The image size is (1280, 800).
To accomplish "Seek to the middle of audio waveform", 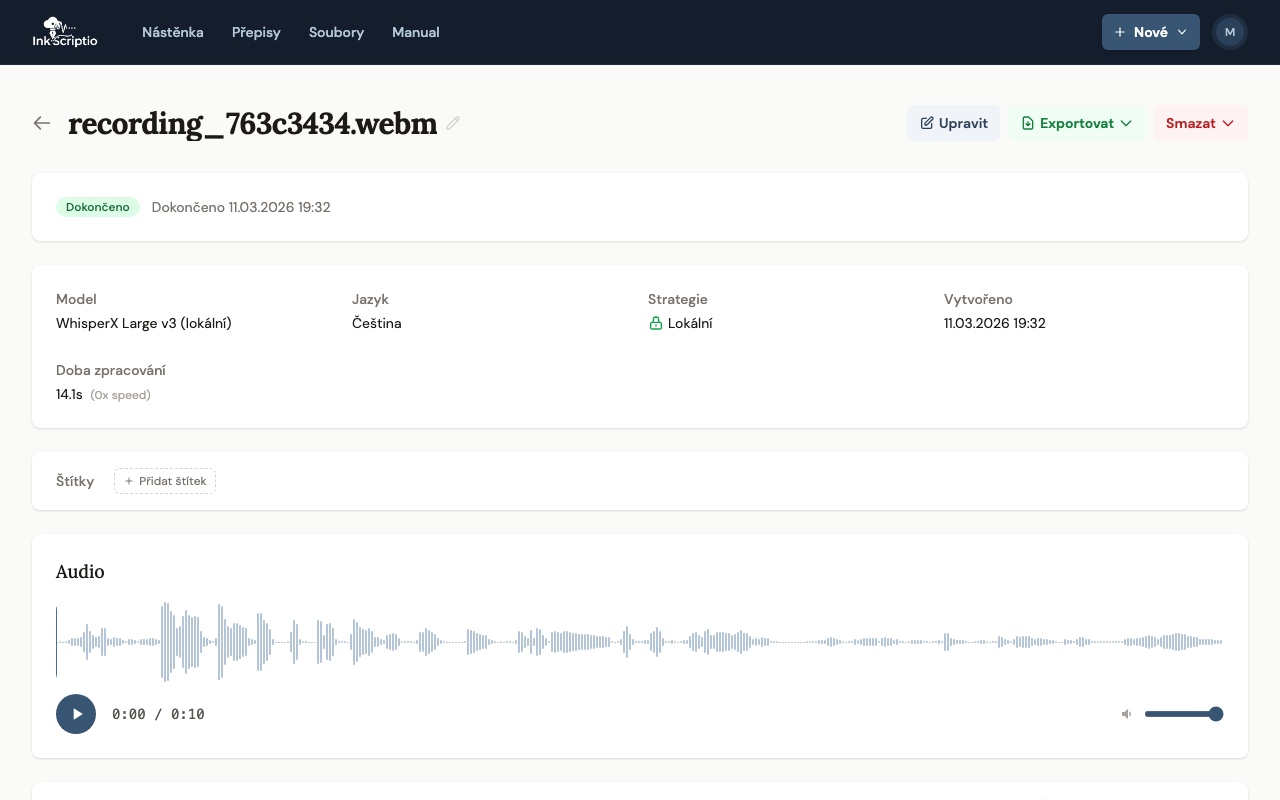I will click(x=639, y=642).
